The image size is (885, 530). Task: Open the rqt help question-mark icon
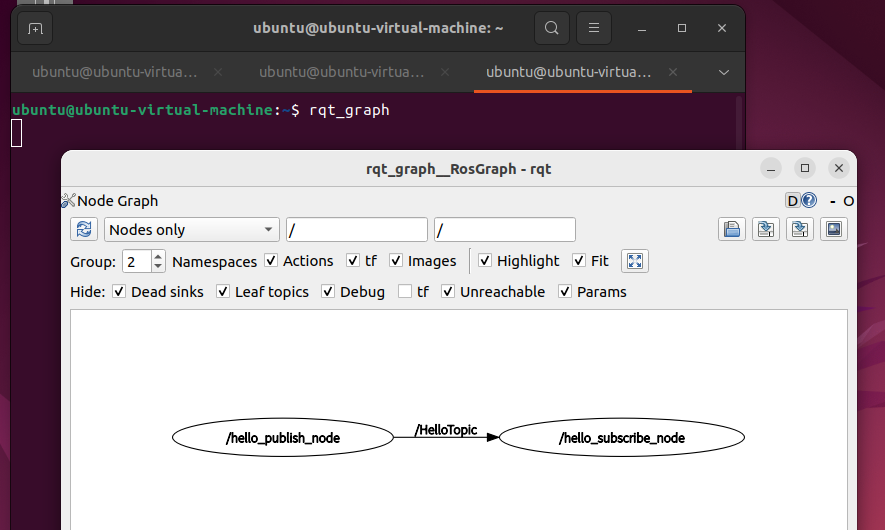coord(809,200)
